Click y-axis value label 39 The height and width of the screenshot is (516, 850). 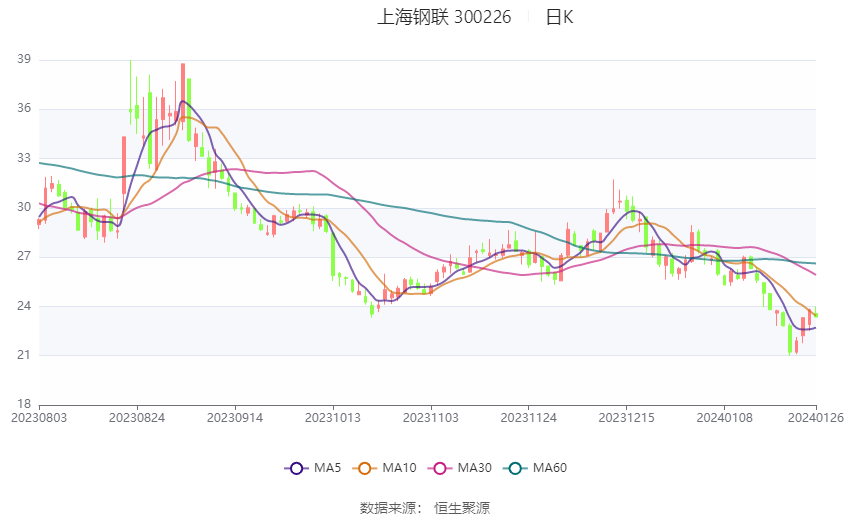24,59
